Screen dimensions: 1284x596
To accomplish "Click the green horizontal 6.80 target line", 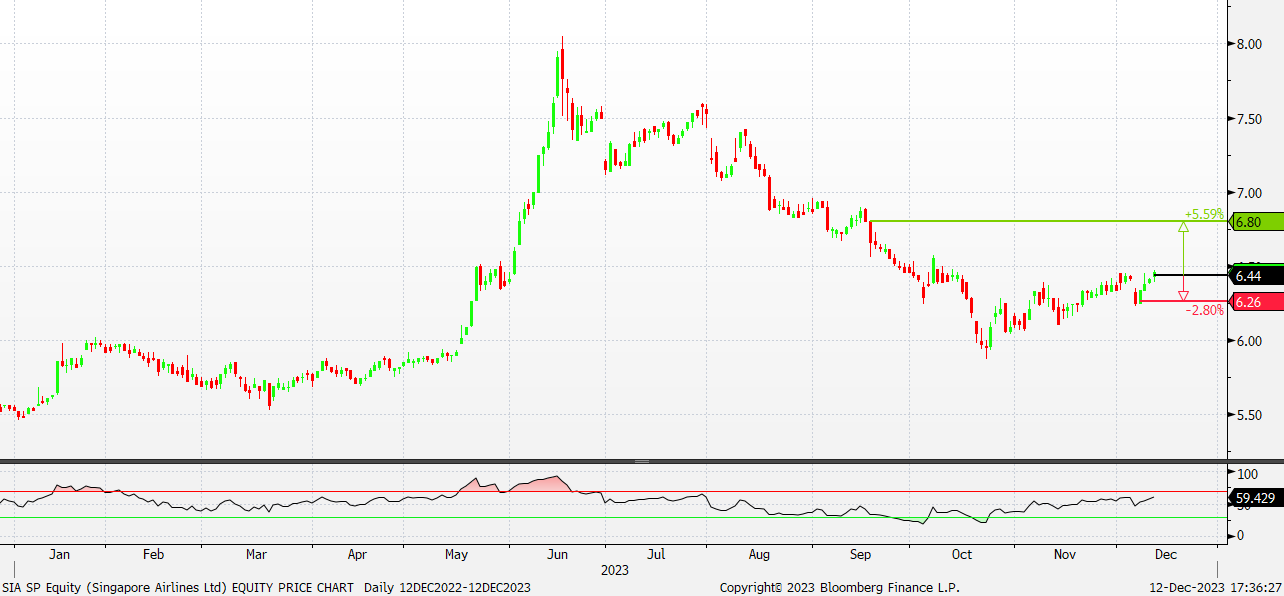I will [x=1048, y=221].
